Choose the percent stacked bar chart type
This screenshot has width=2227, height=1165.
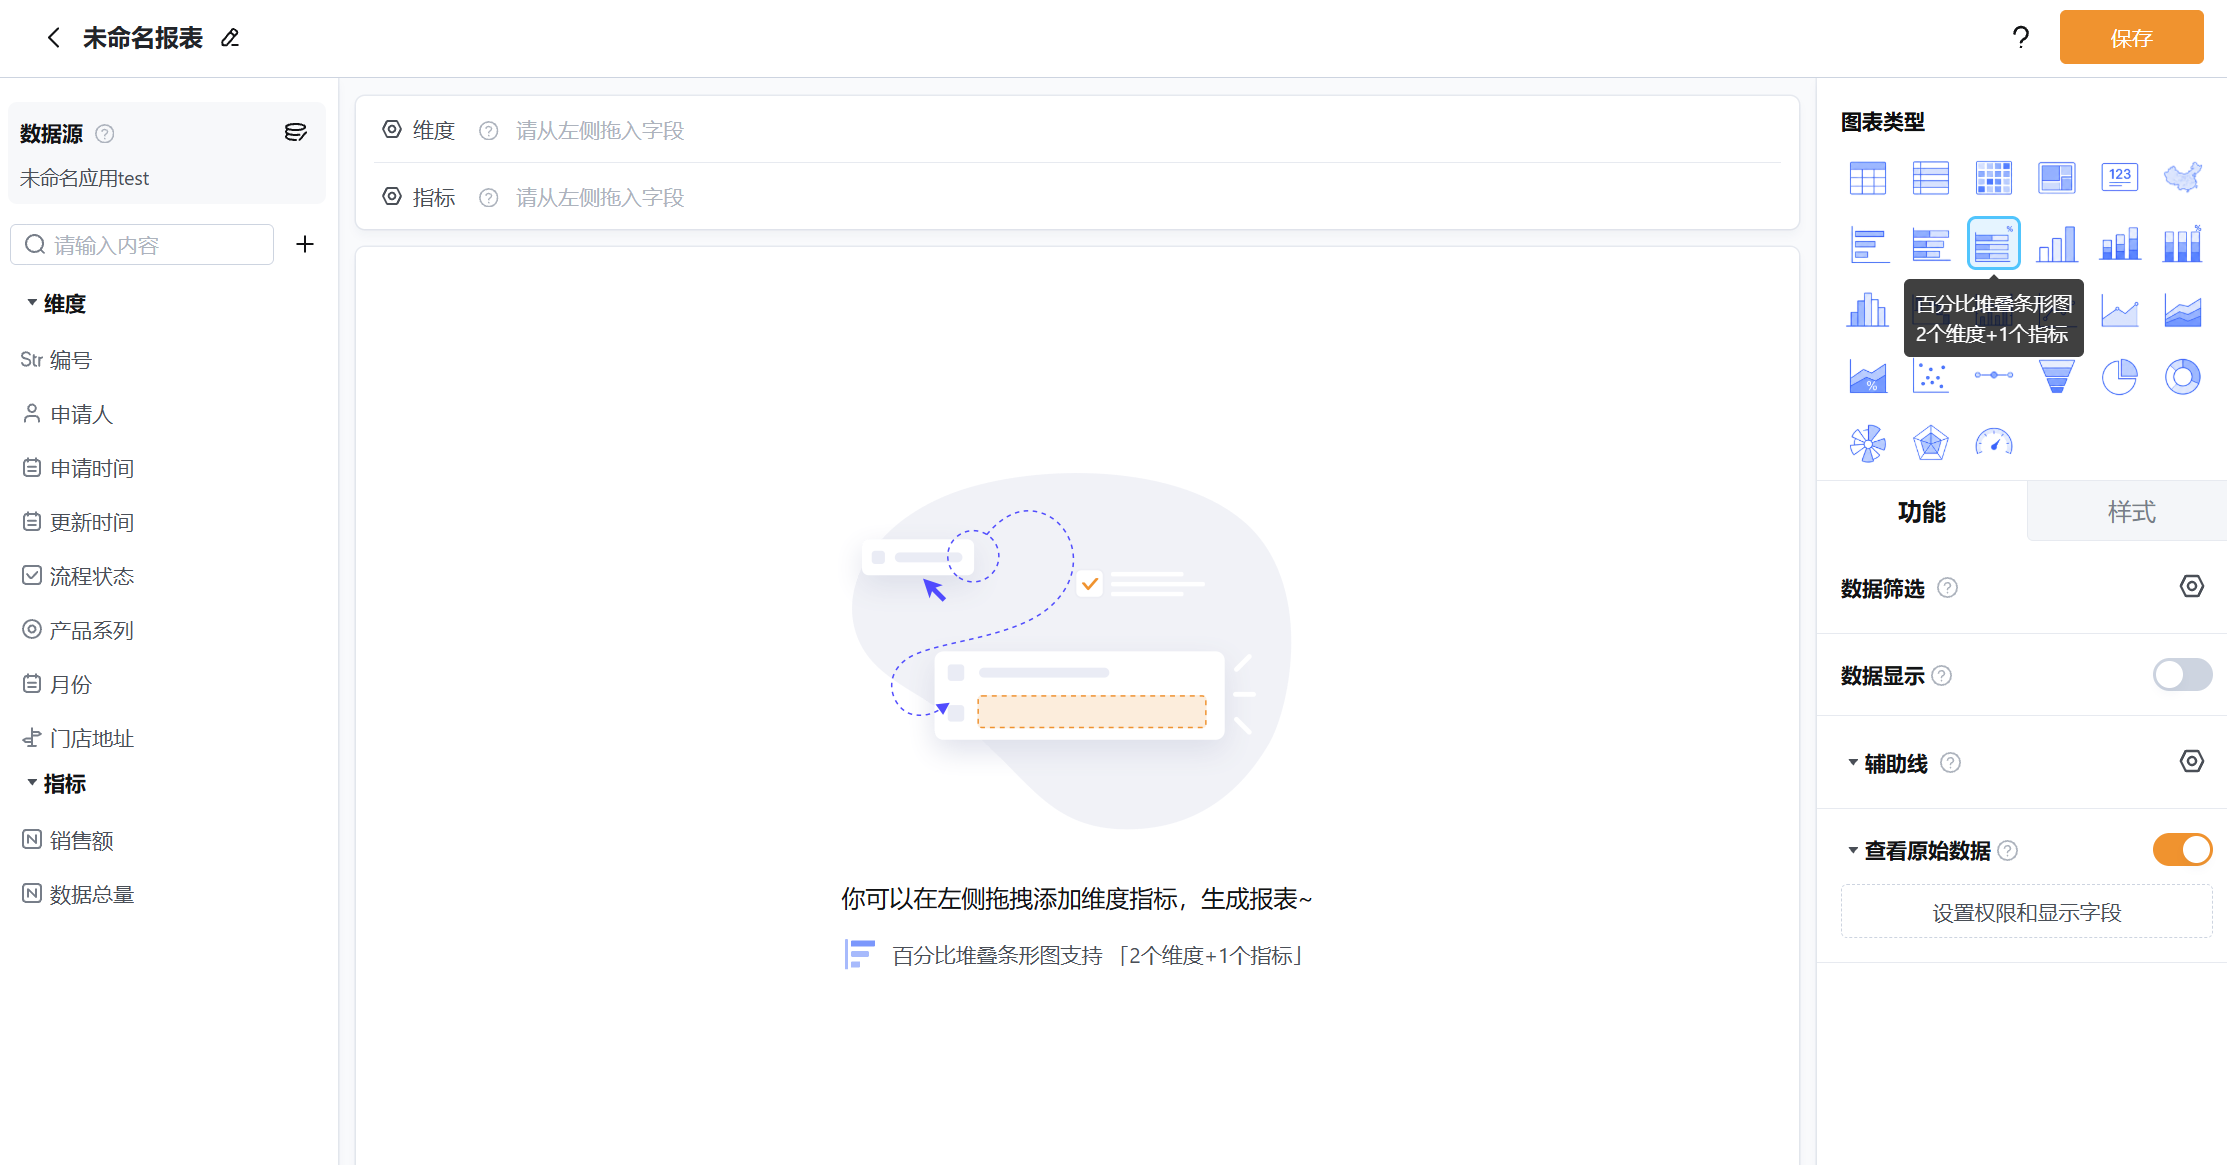tap(1993, 243)
